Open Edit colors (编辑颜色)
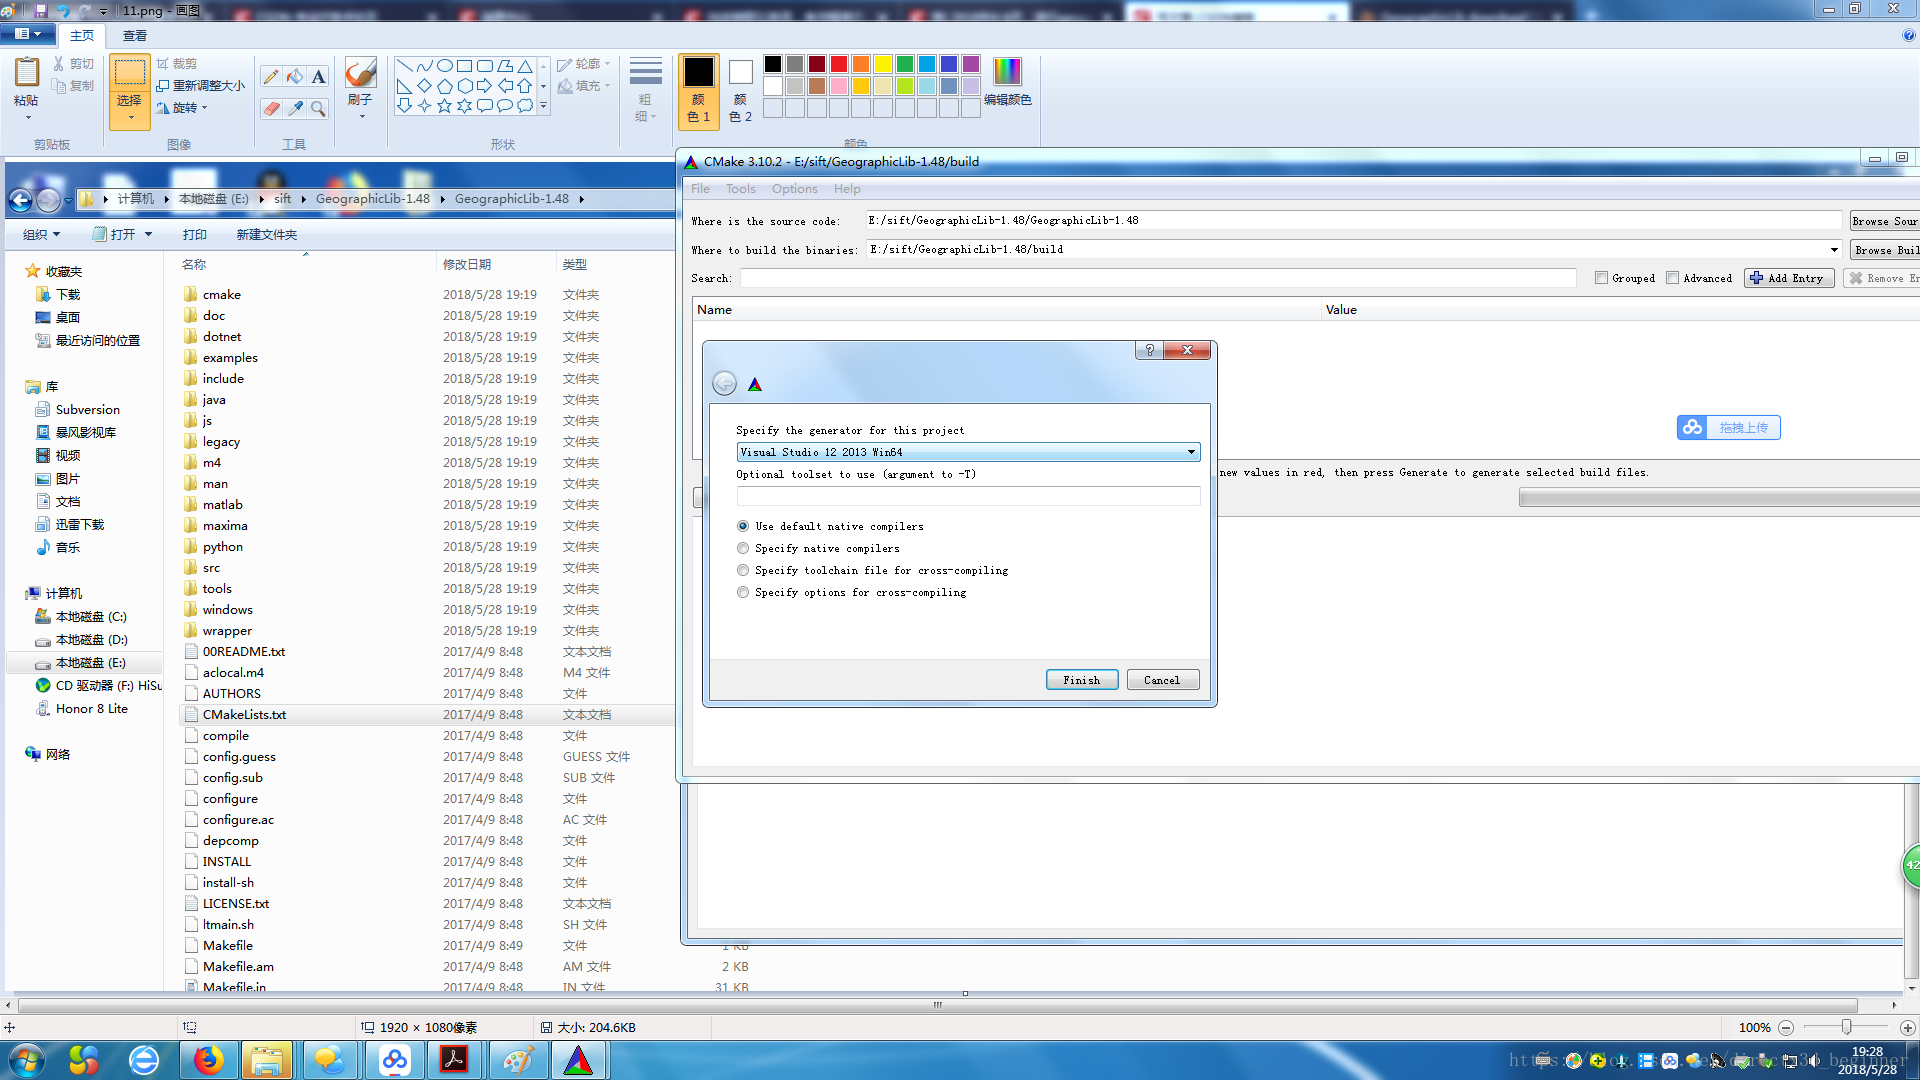 (1008, 82)
